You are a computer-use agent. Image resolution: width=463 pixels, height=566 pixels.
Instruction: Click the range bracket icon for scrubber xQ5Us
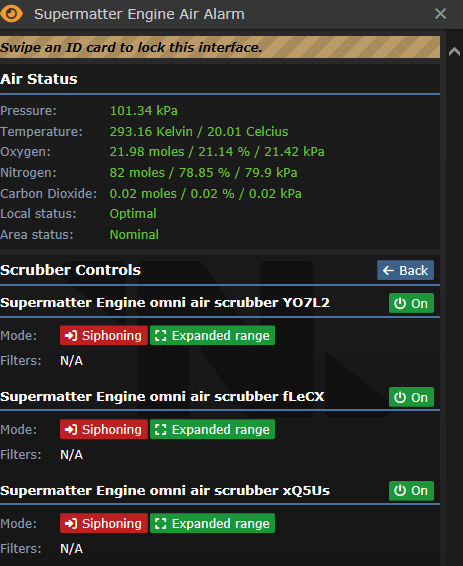pos(161,523)
